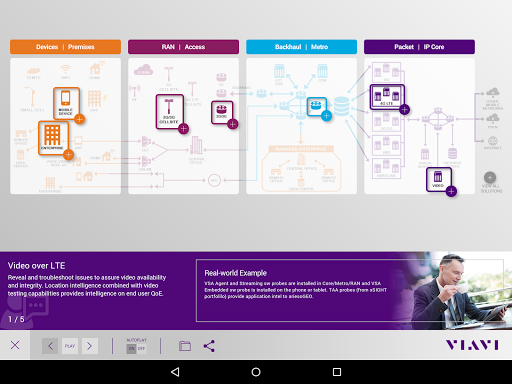Select the highlighted blue Backhaul router icon
The height and width of the screenshot is (384, 512).
pos(316,106)
